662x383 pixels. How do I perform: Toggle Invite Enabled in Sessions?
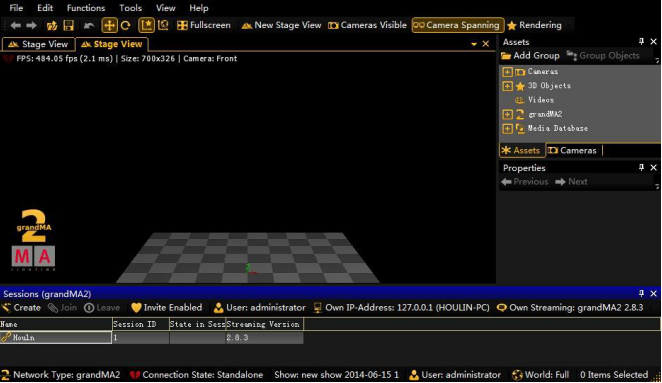coord(166,308)
